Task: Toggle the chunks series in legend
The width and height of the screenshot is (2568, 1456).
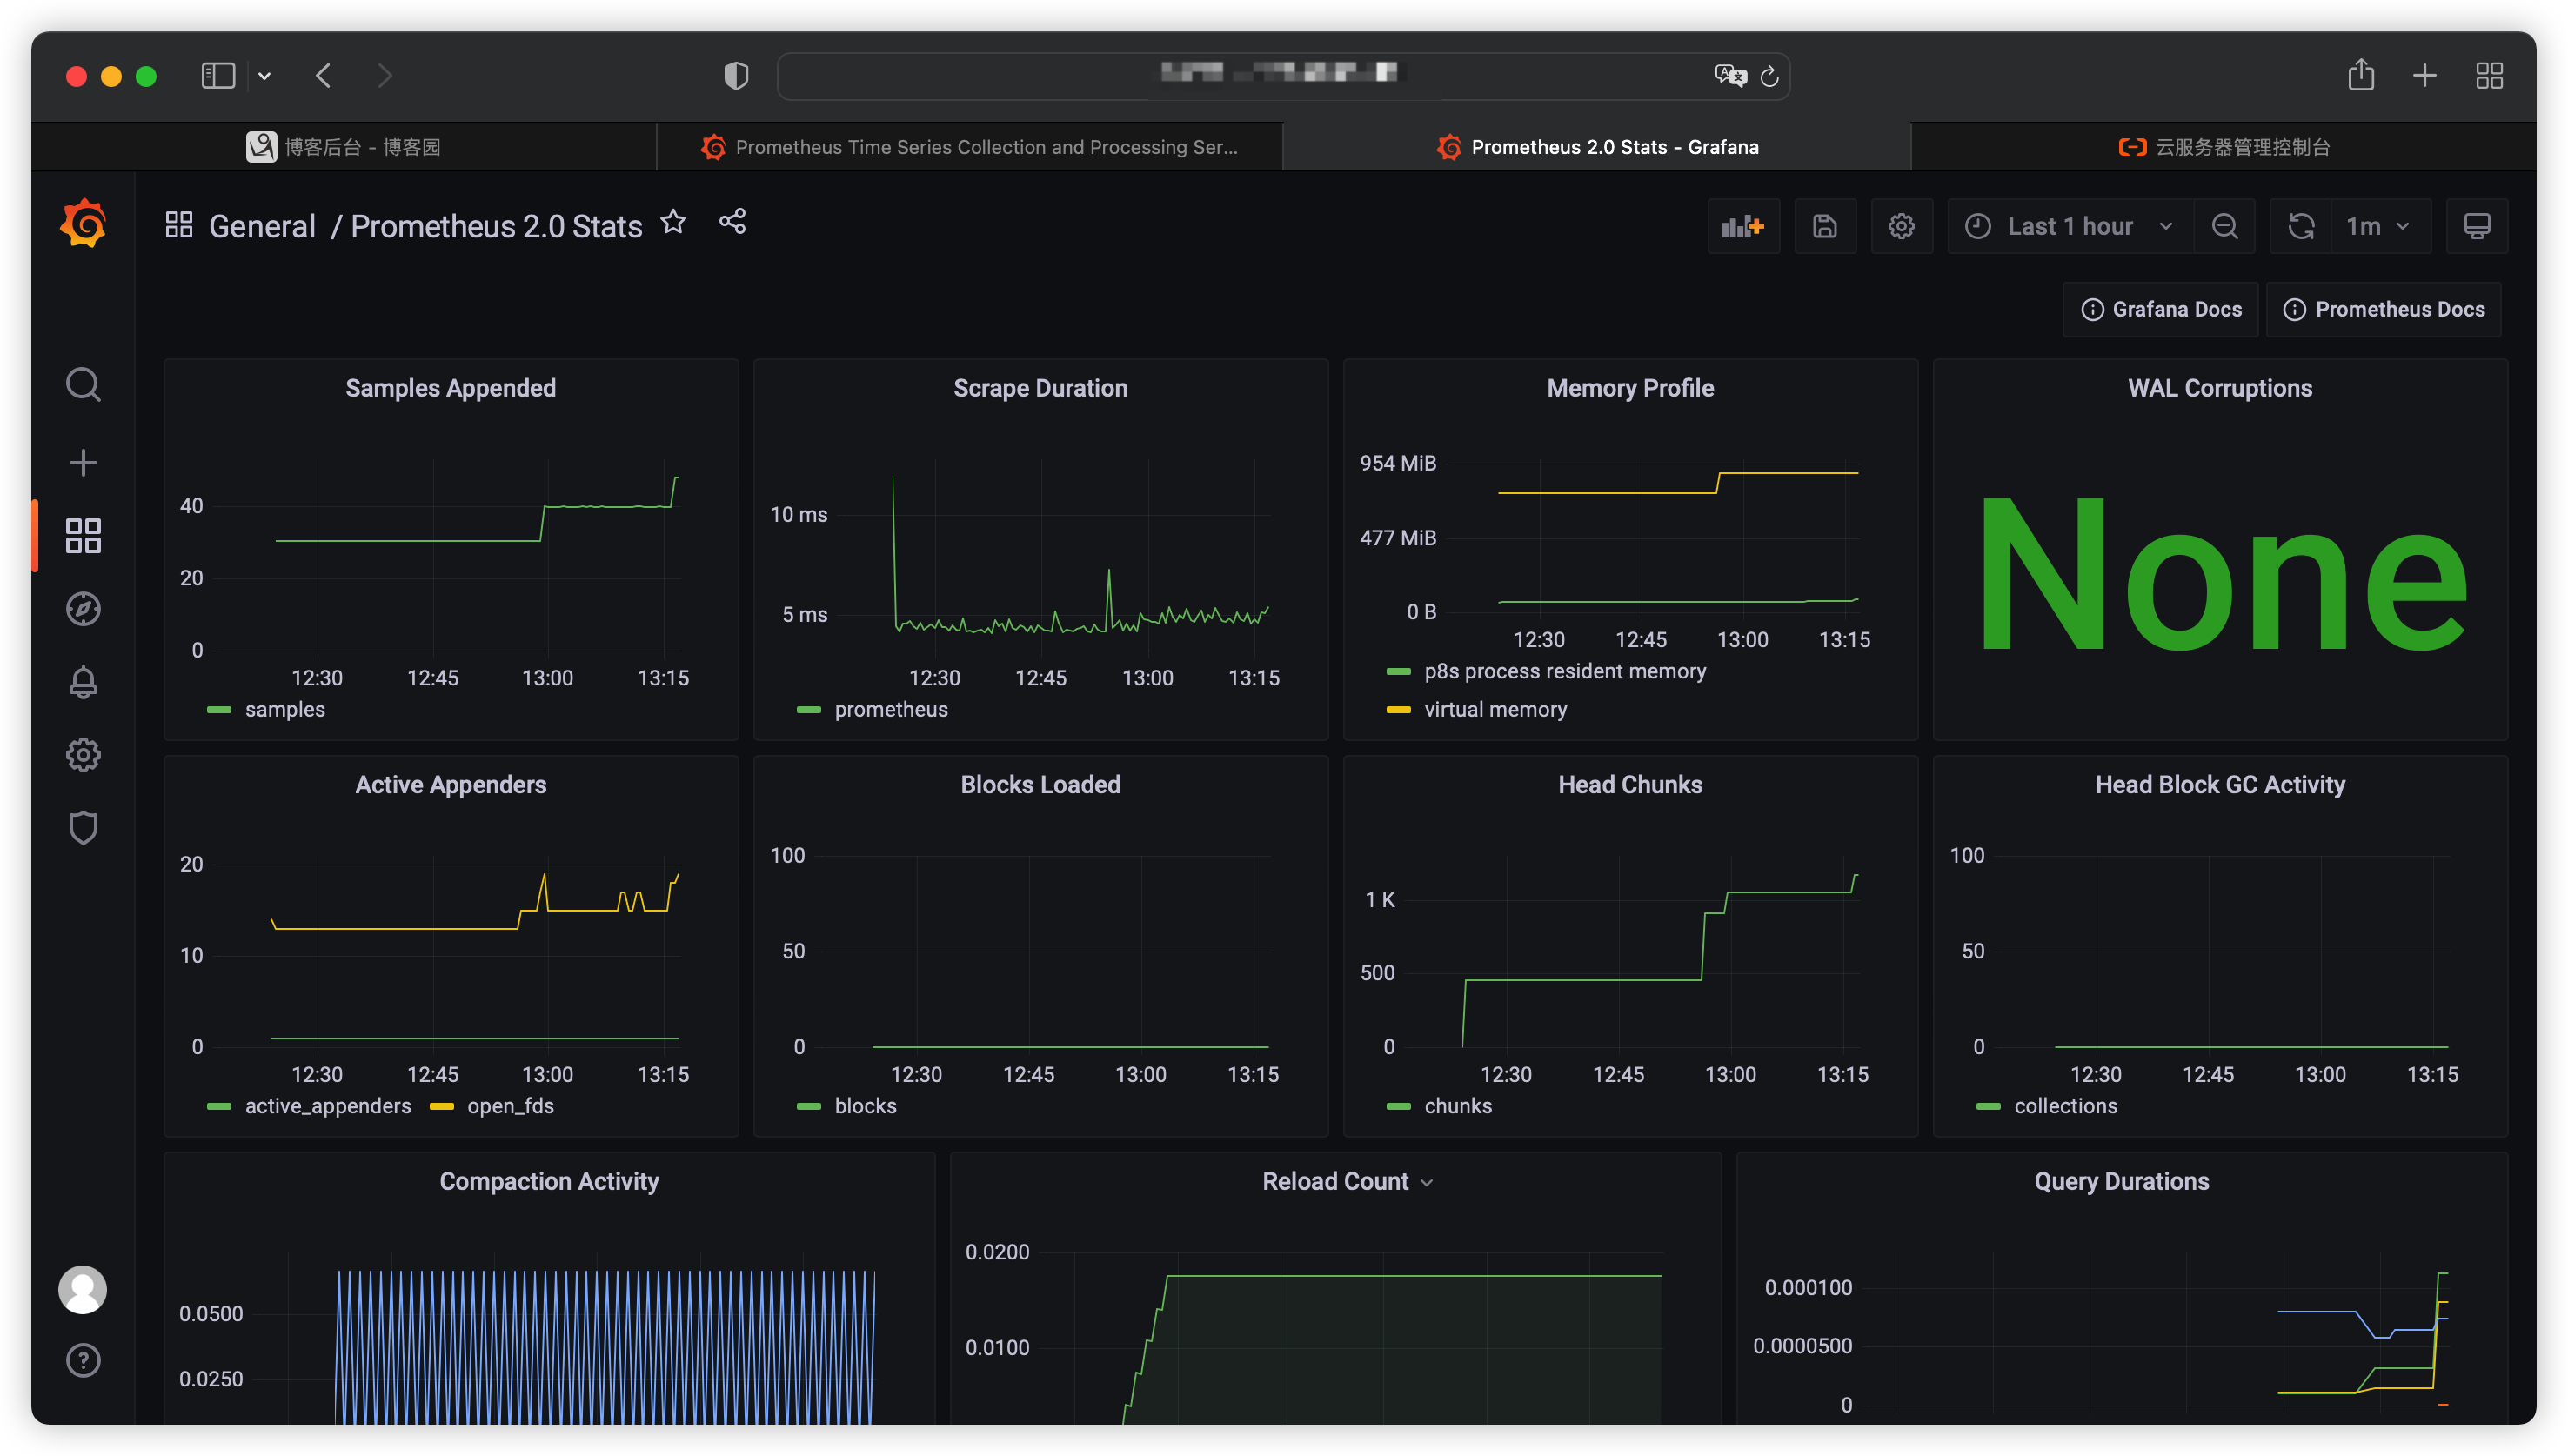Action: (1458, 1106)
